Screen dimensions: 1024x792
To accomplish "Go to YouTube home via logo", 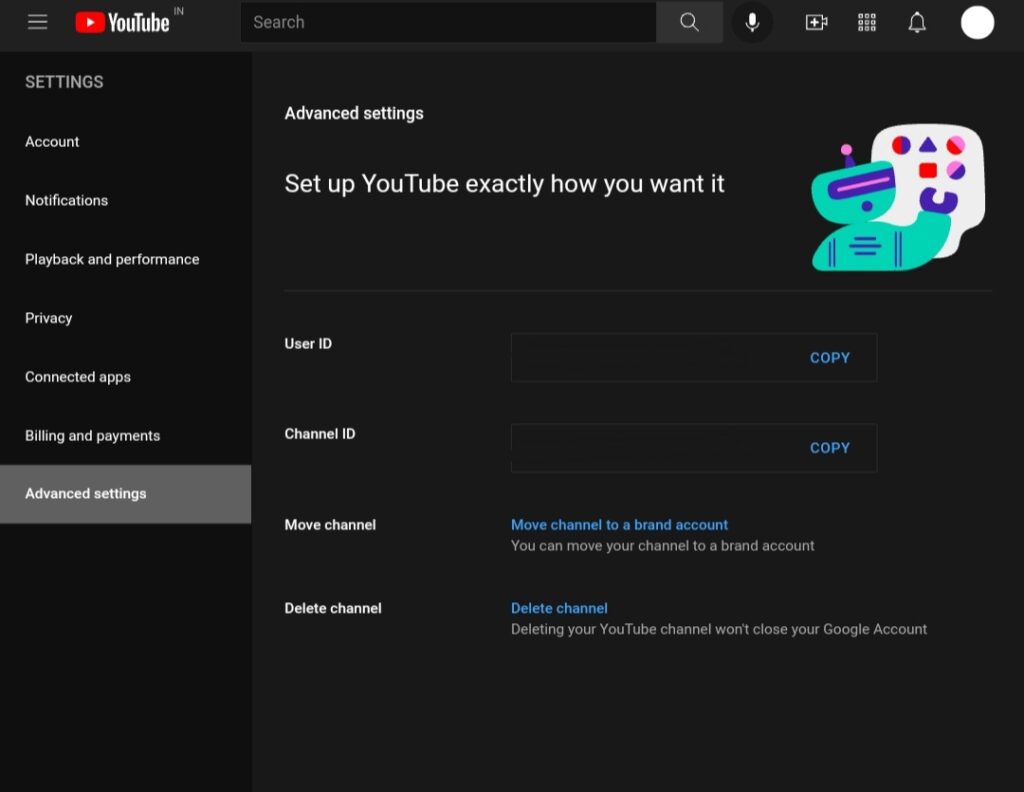I will [123, 22].
